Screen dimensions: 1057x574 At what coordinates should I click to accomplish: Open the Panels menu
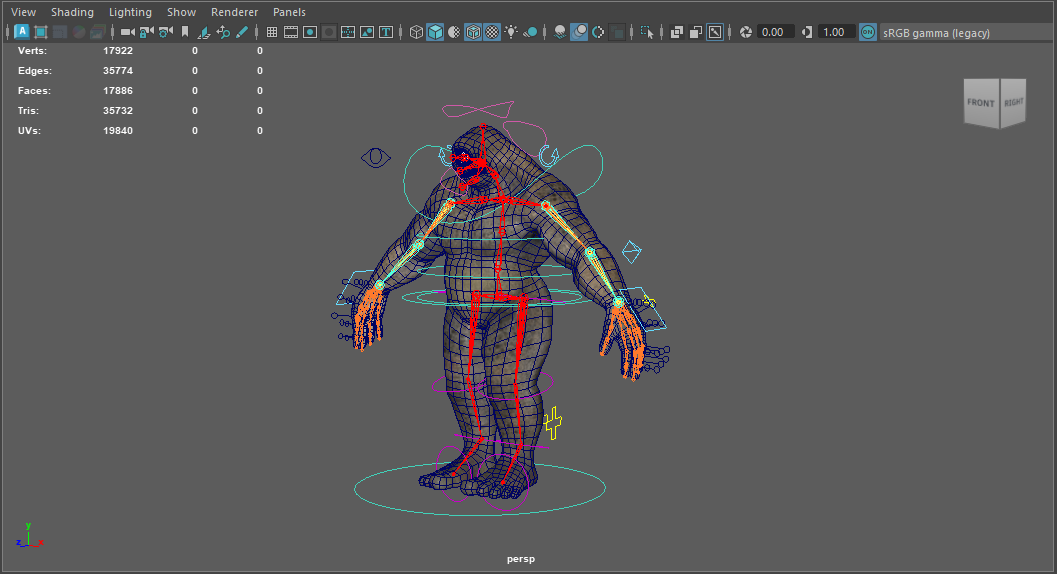[x=289, y=12]
